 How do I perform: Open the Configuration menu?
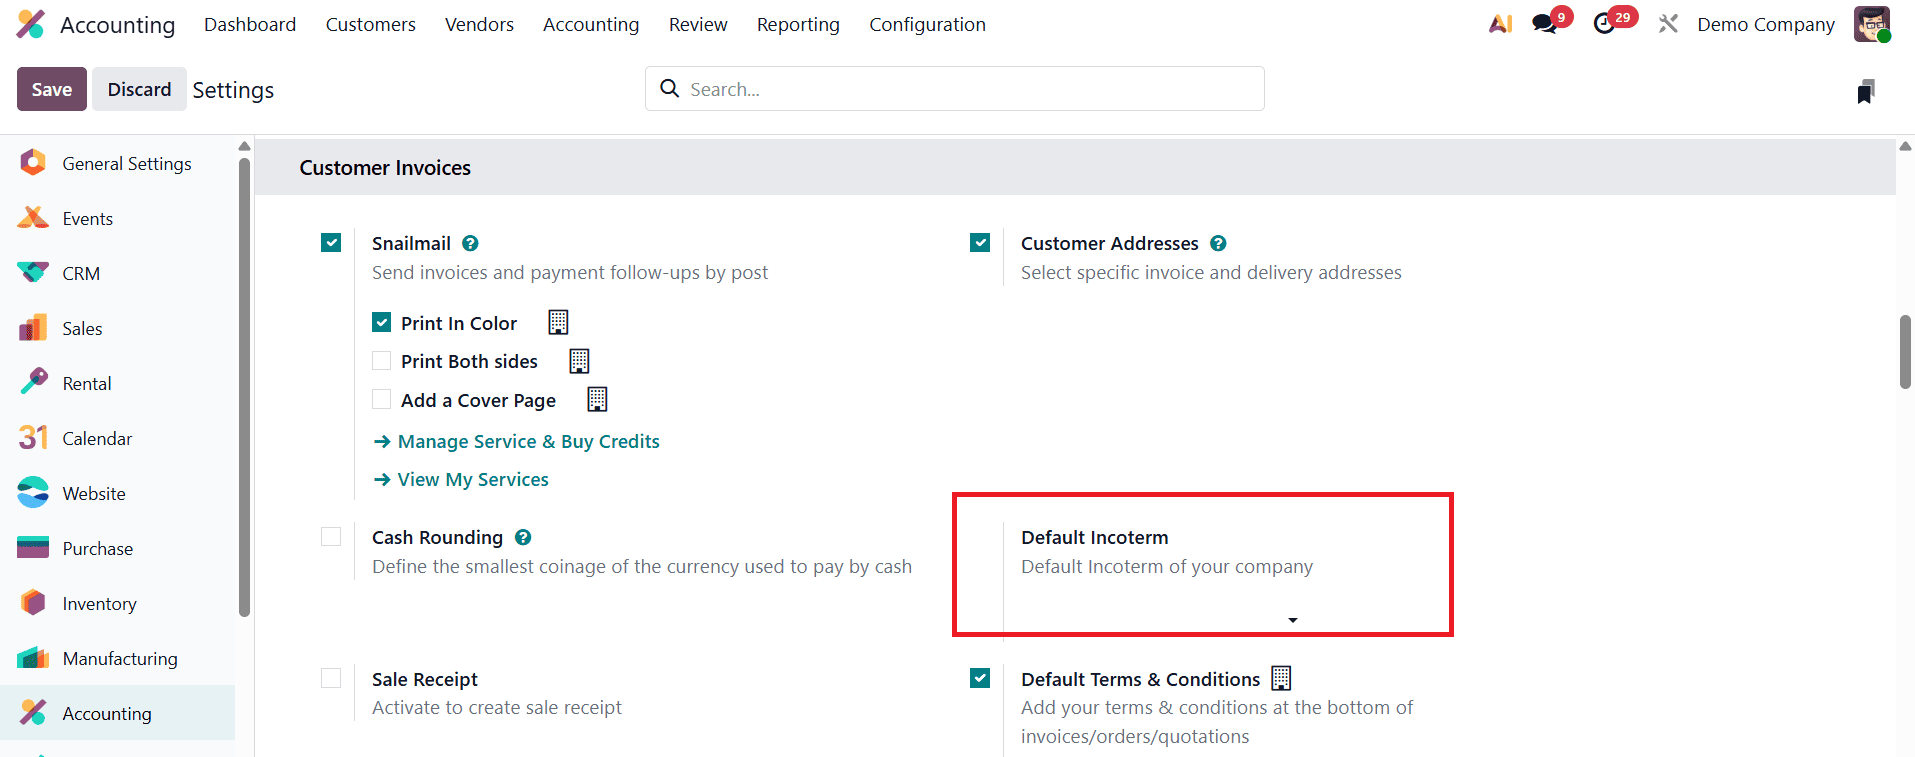click(927, 24)
